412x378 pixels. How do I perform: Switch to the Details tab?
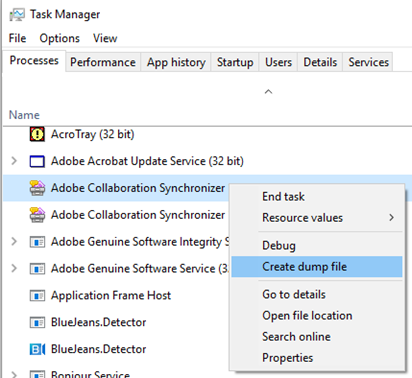click(x=320, y=62)
